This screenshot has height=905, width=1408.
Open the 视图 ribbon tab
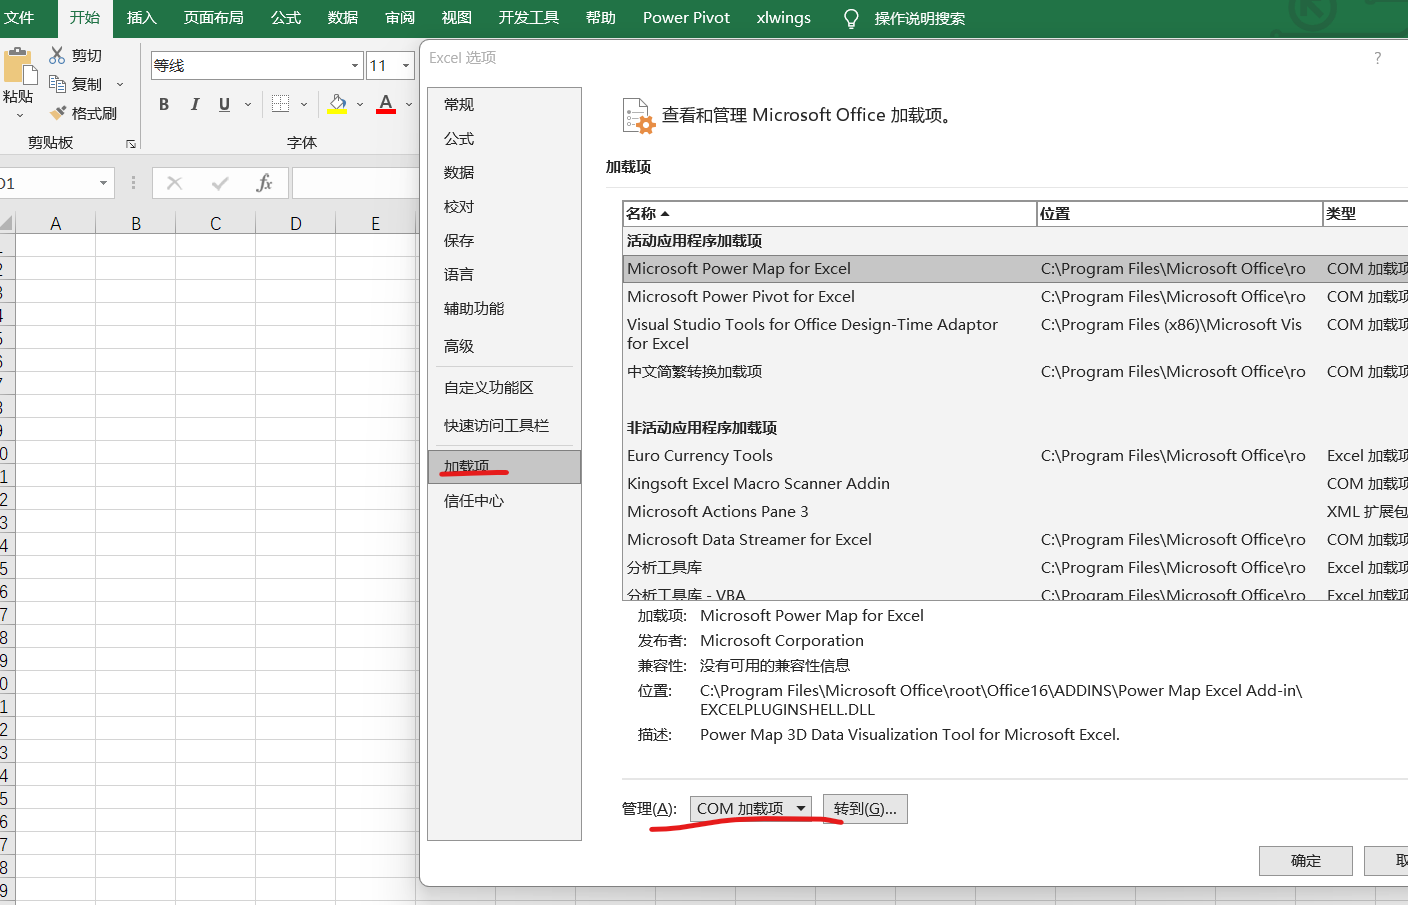[457, 18]
